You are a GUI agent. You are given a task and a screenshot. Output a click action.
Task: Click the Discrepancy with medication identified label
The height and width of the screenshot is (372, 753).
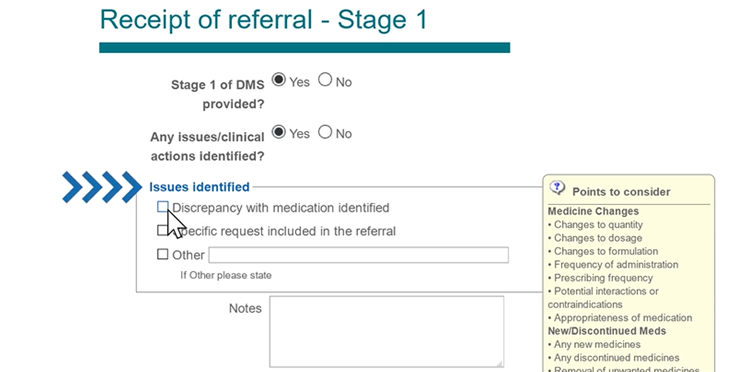(280, 208)
